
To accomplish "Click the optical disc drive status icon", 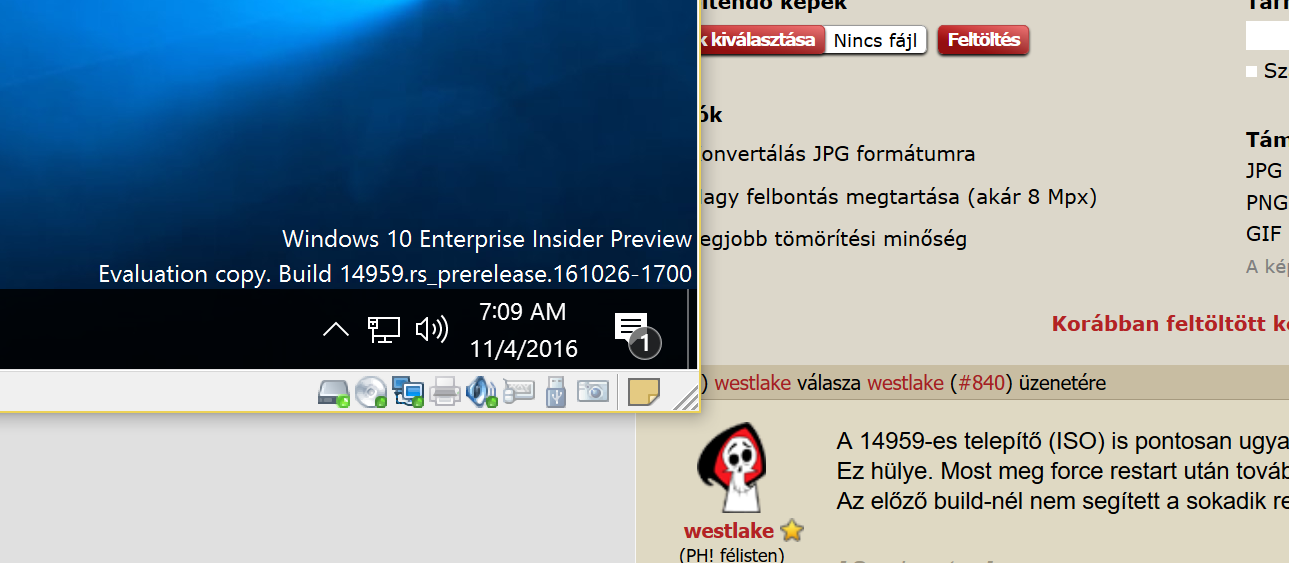I will pos(371,392).
